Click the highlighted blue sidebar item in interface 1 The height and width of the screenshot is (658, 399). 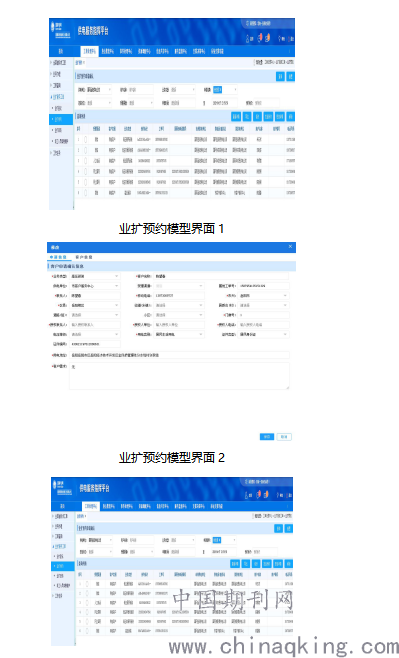[61, 119]
